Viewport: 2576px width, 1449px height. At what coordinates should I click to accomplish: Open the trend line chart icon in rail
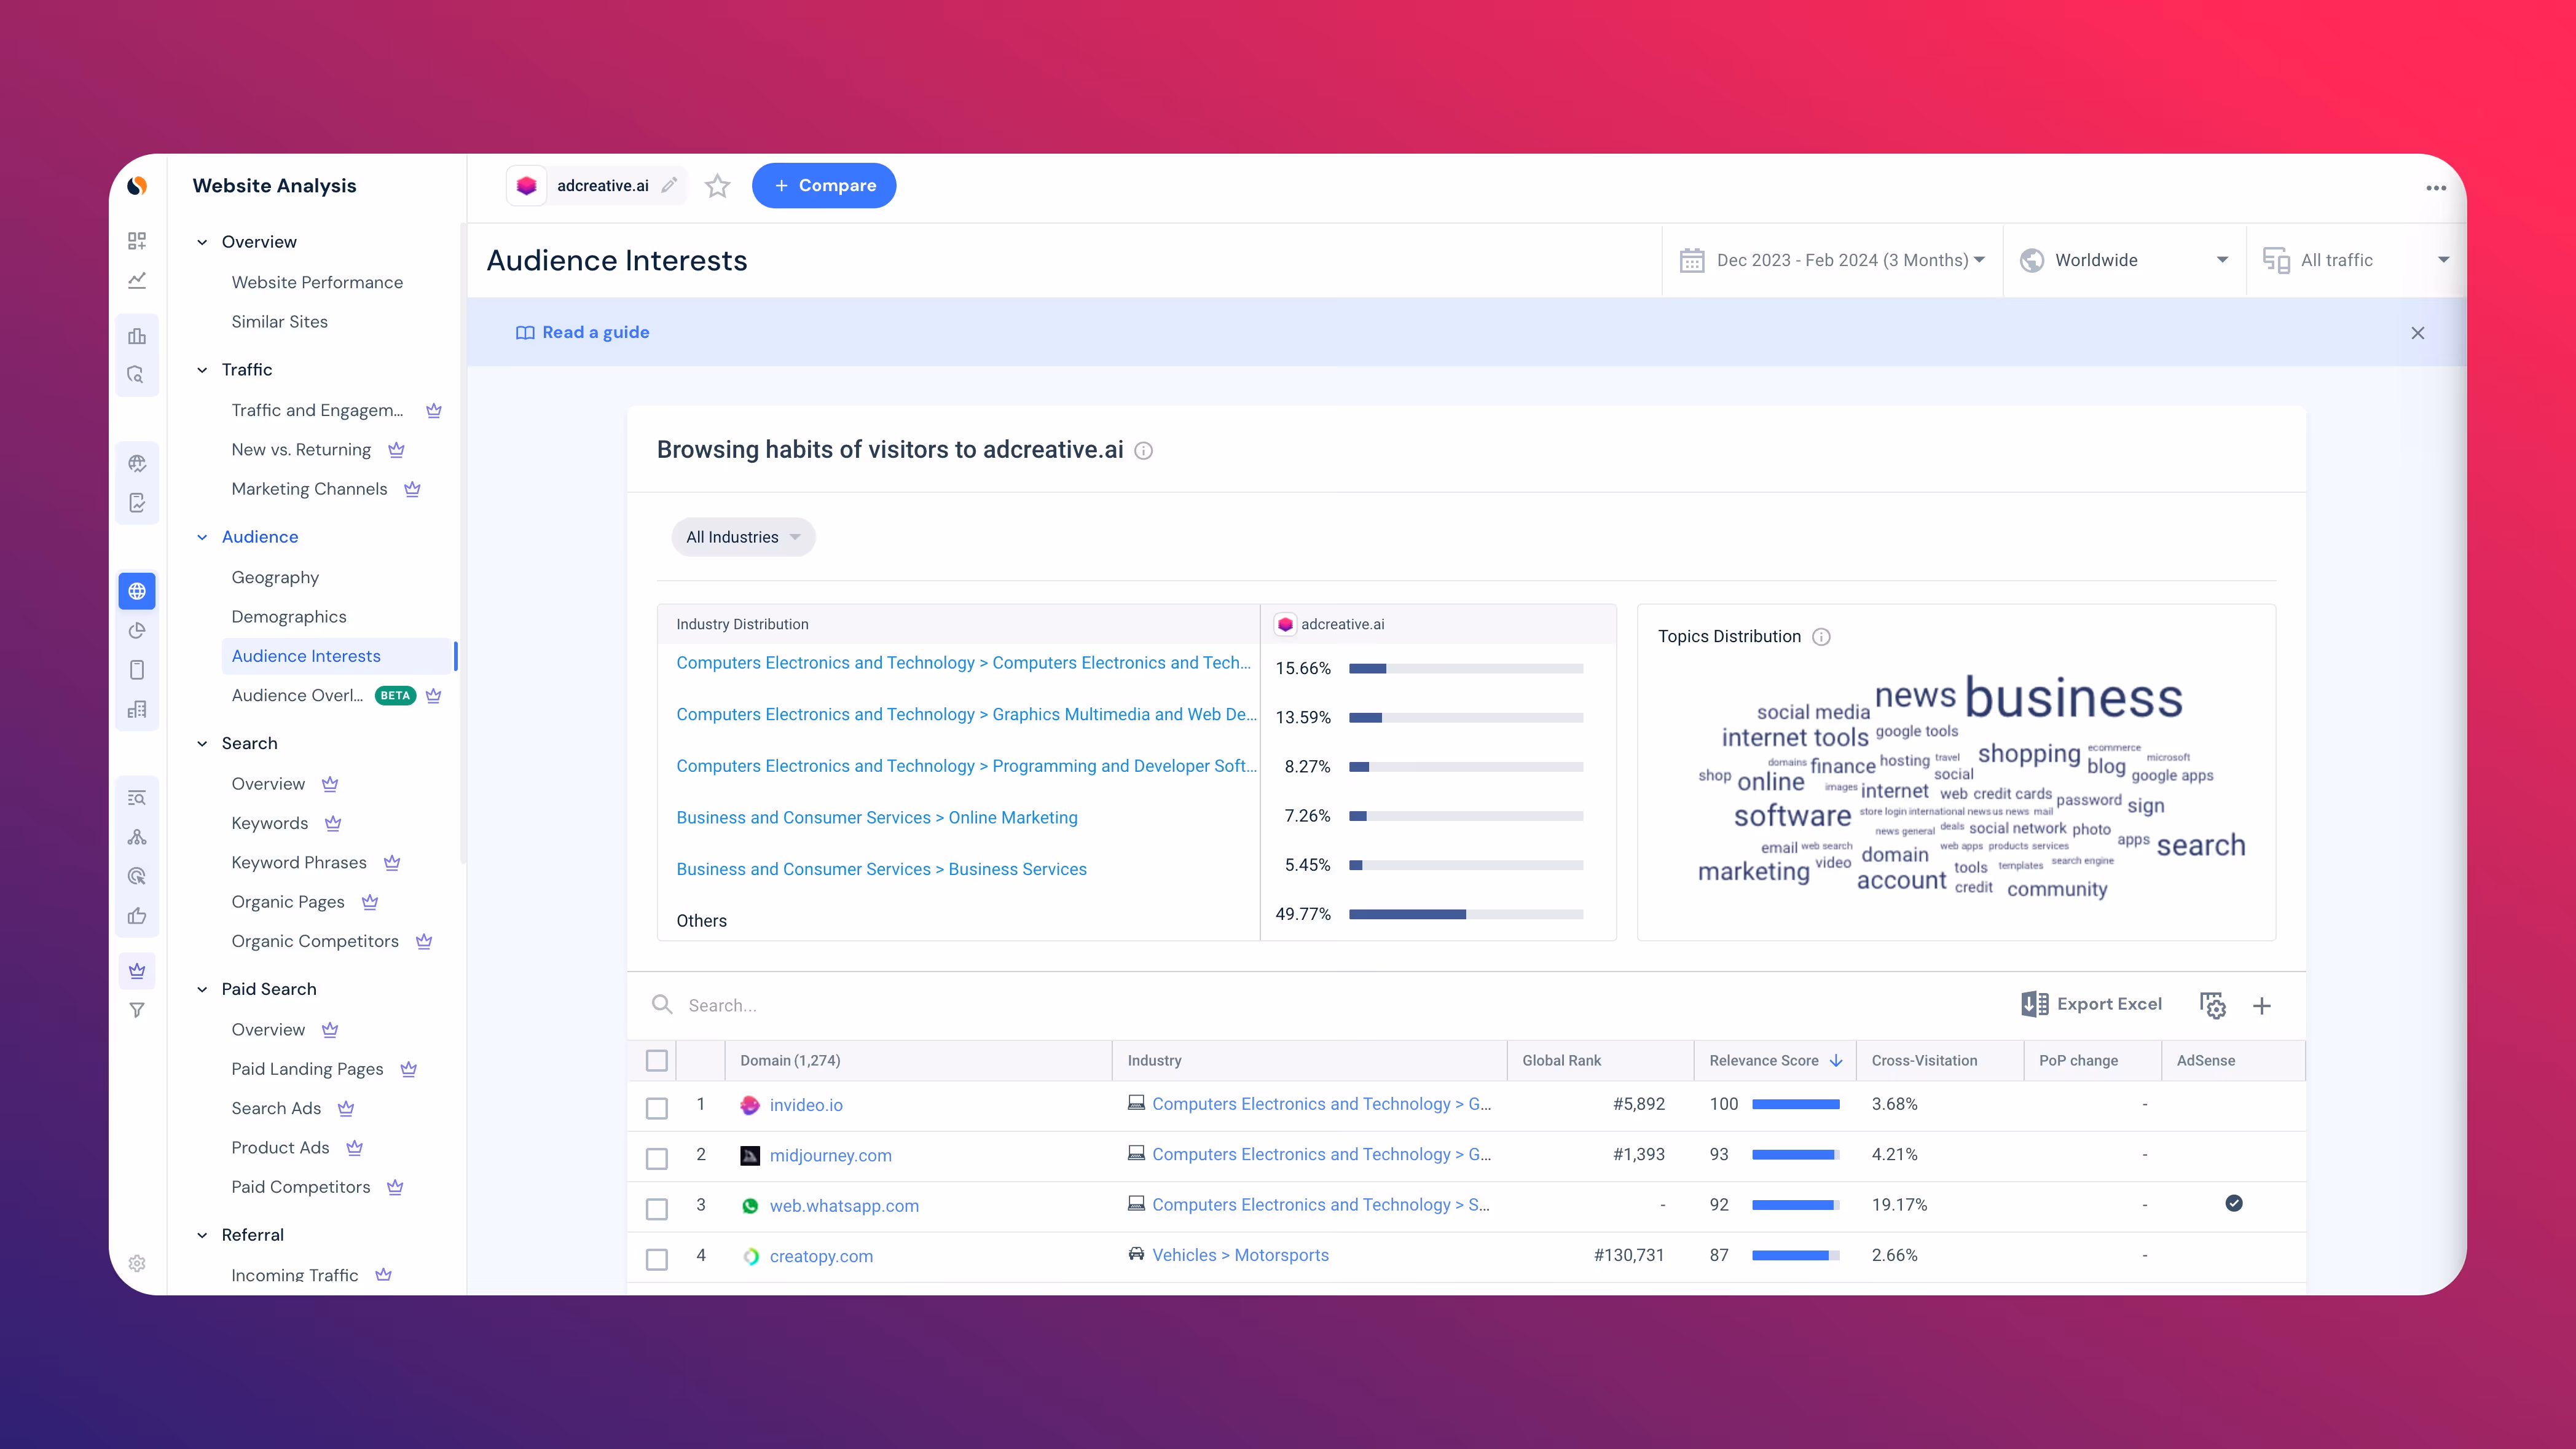[137, 280]
